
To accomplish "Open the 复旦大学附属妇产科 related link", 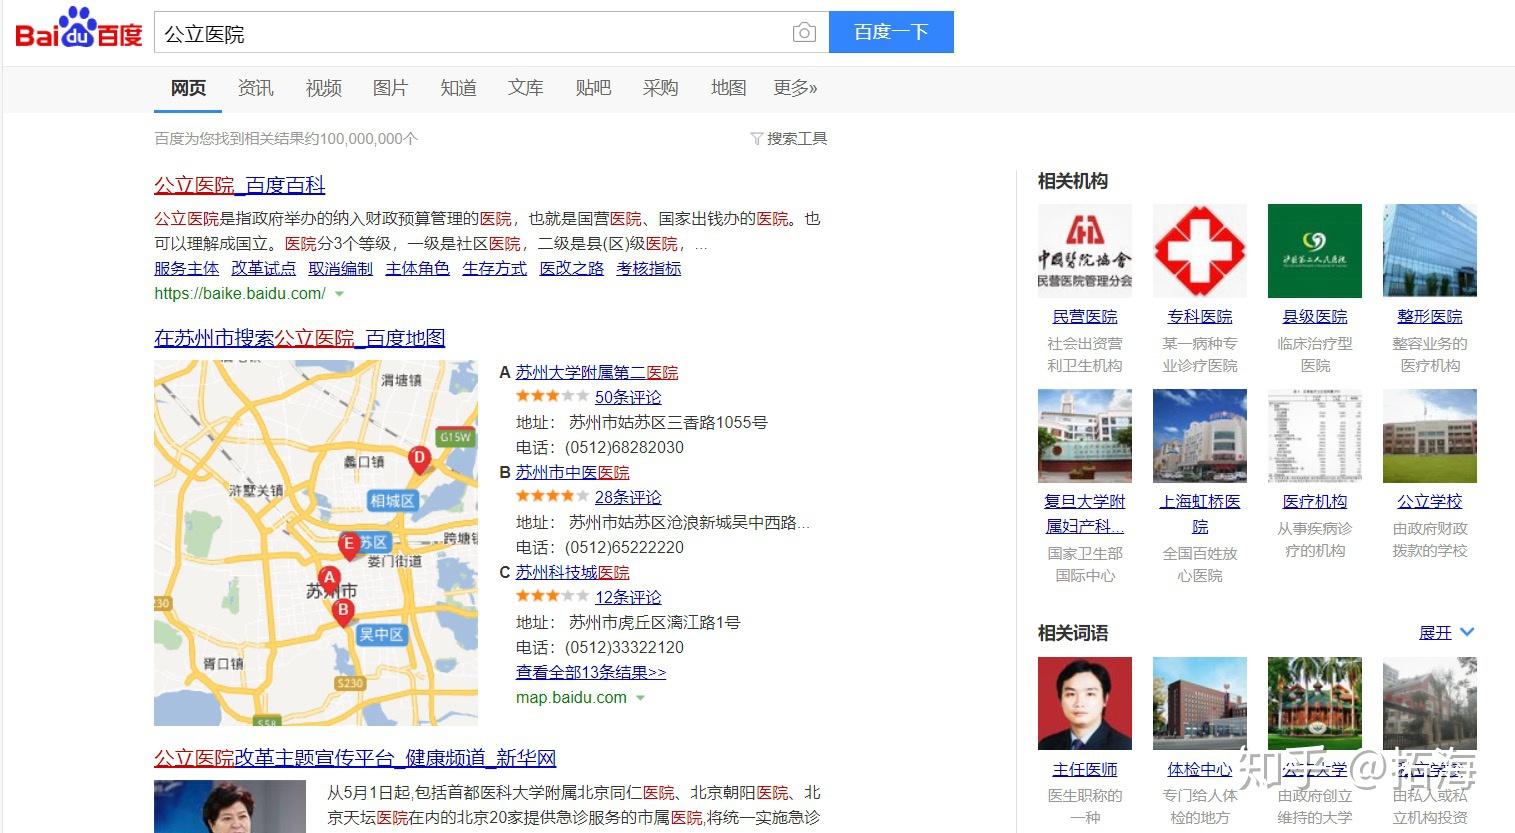I will 1085,513.
